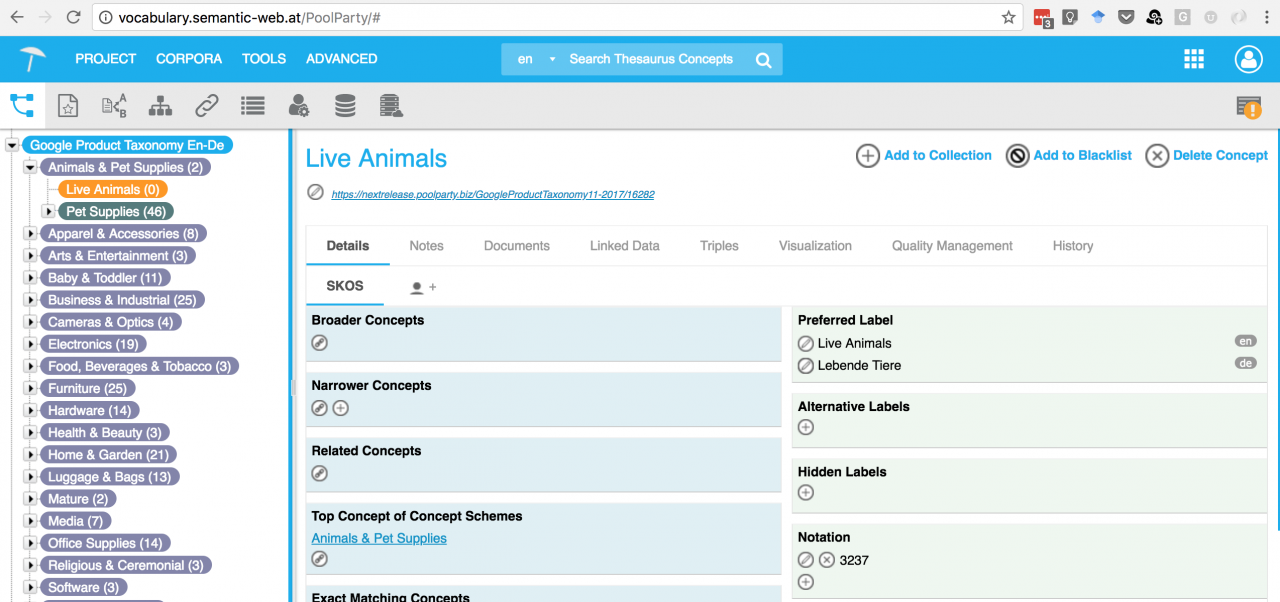Click the search magnifier icon

[x=764, y=60]
